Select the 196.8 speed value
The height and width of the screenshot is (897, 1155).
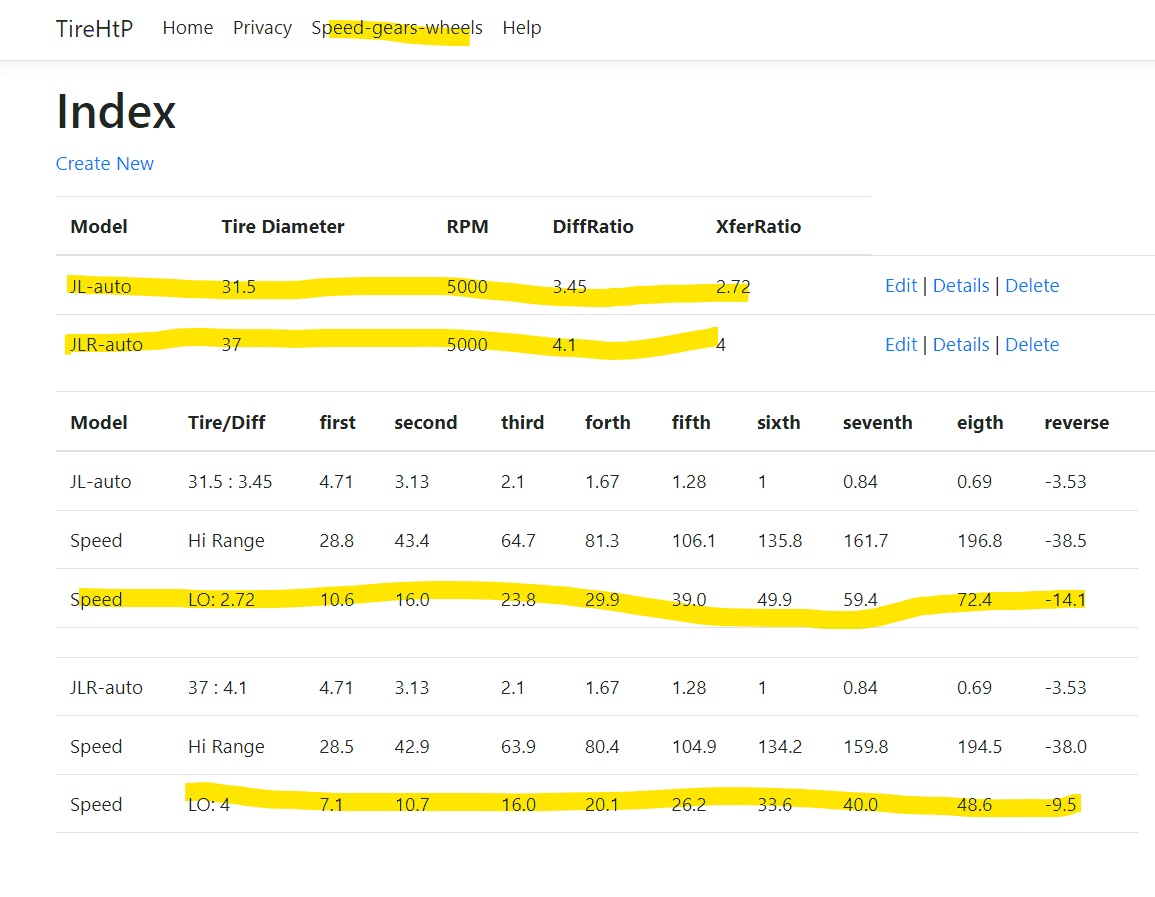(980, 541)
